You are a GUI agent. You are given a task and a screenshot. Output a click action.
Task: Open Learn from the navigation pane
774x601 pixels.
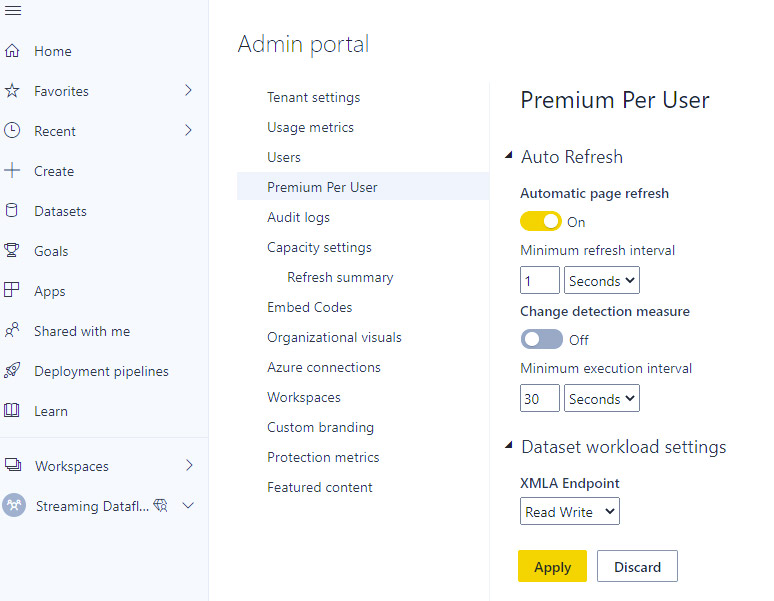[x=50, y=411]
